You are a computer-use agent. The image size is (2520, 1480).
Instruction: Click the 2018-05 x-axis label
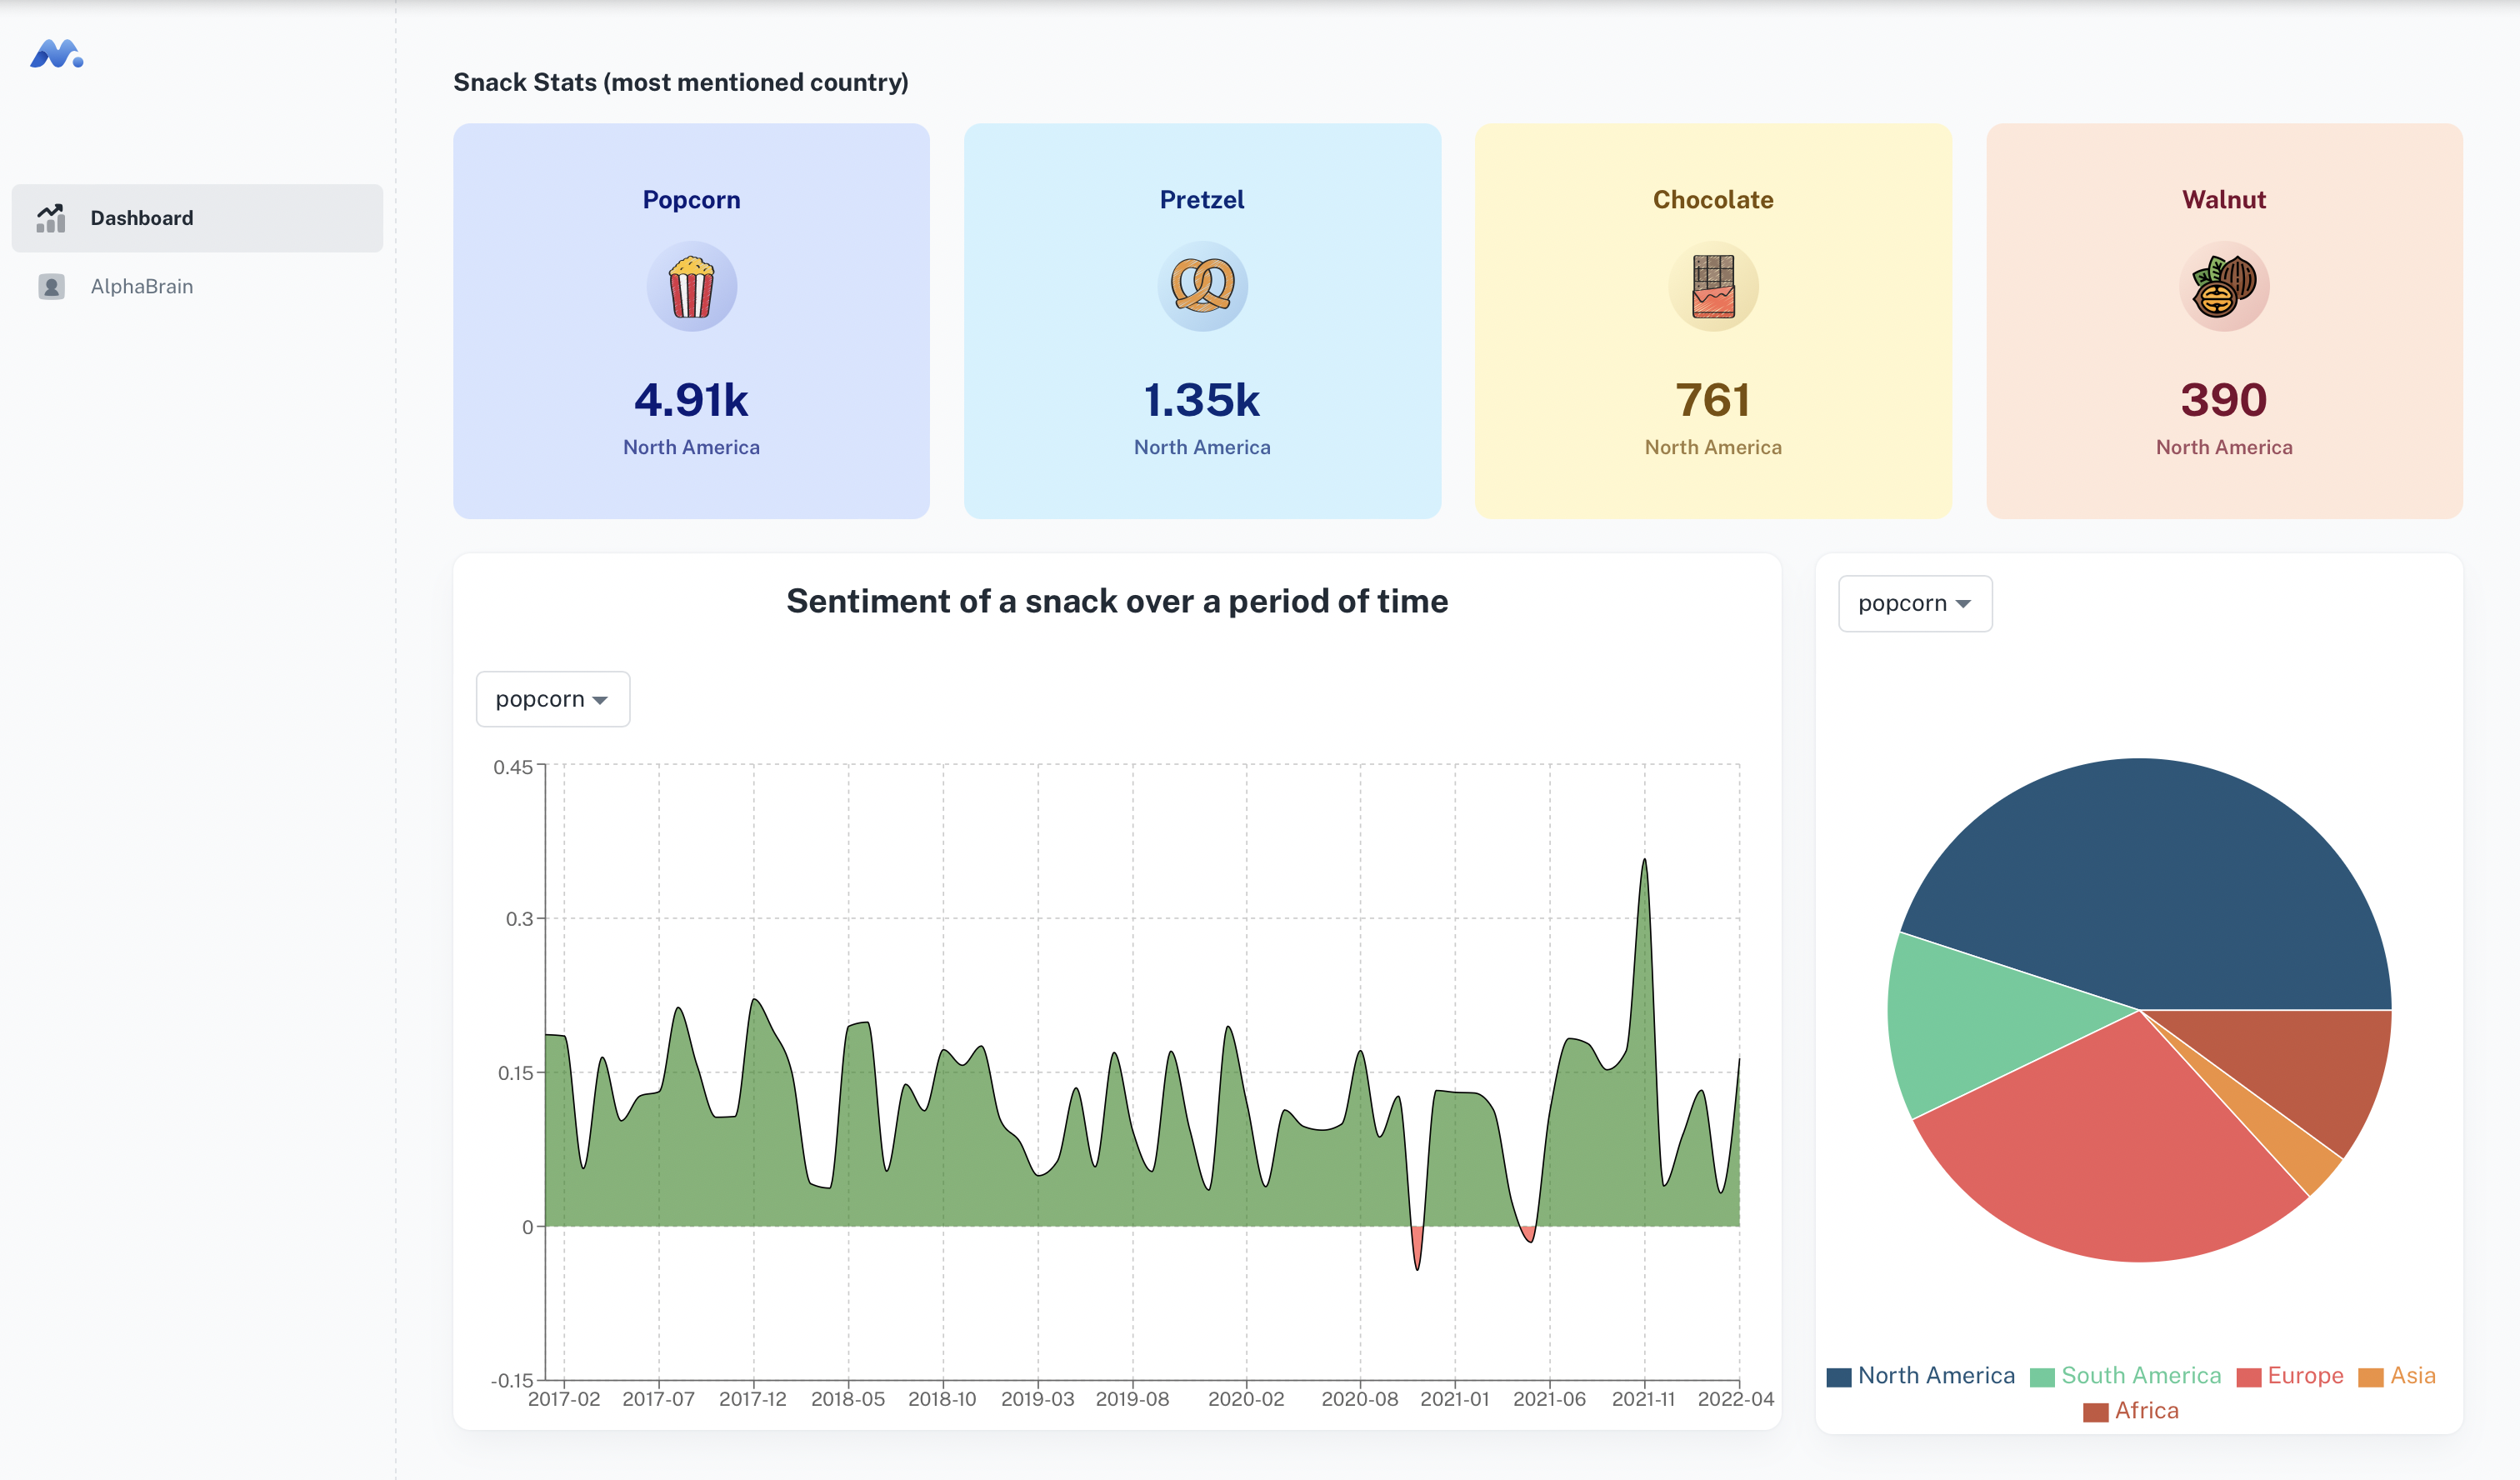(x=848, y=1399)
